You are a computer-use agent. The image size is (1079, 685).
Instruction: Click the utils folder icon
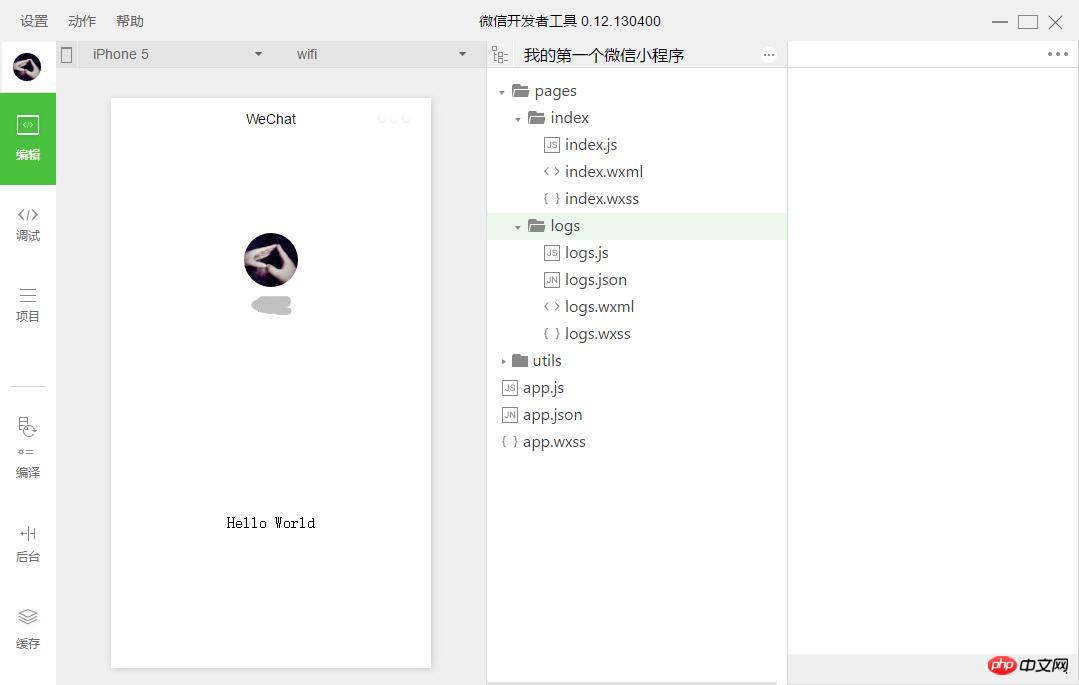(x=520, y=360)
